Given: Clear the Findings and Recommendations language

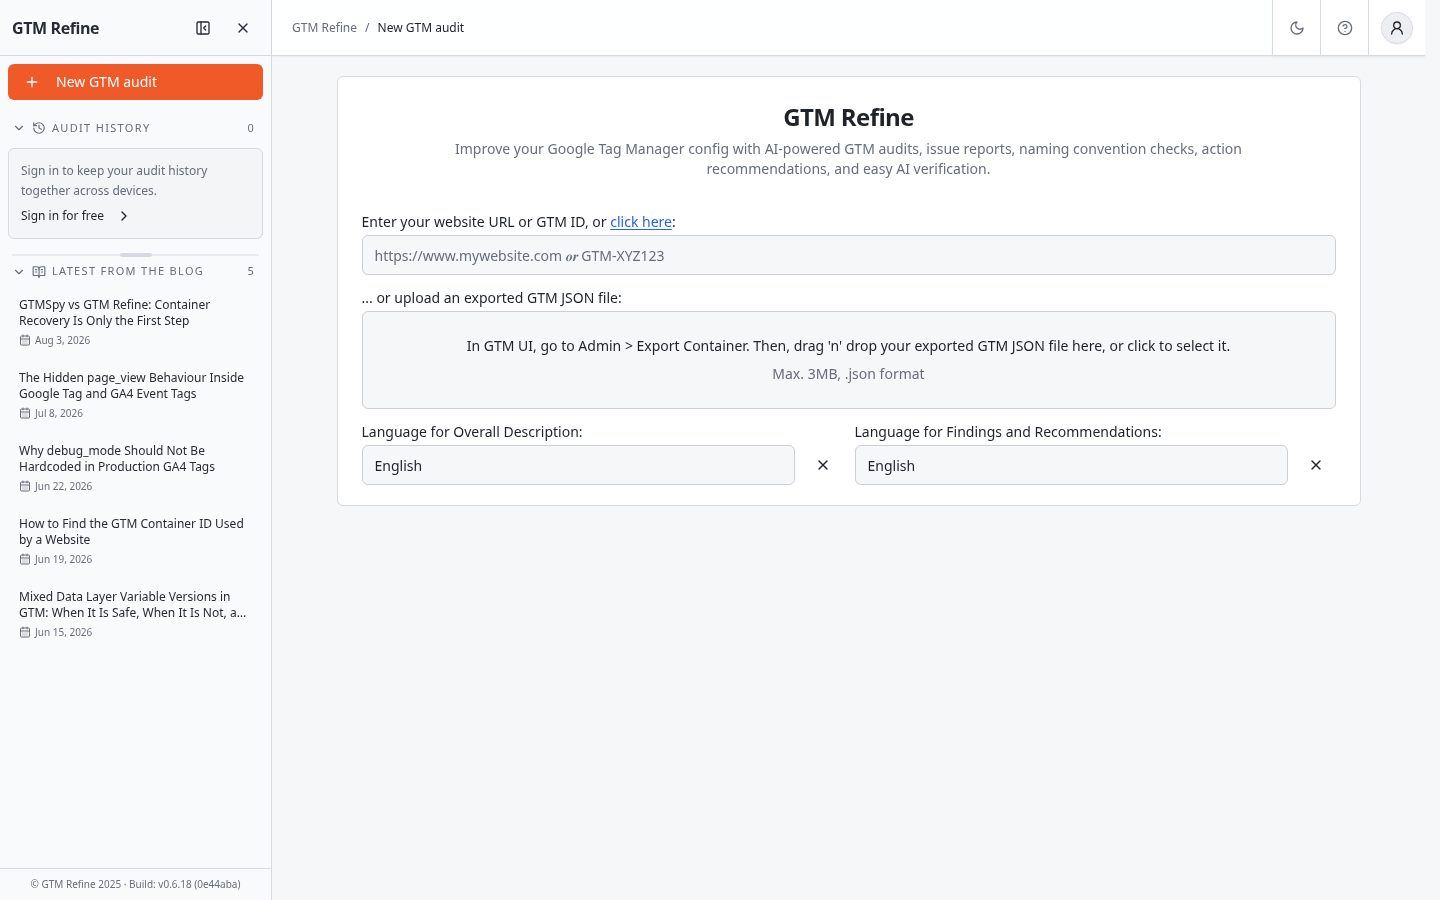Looking at the screenshot, I should click(x=1316, y=465).
